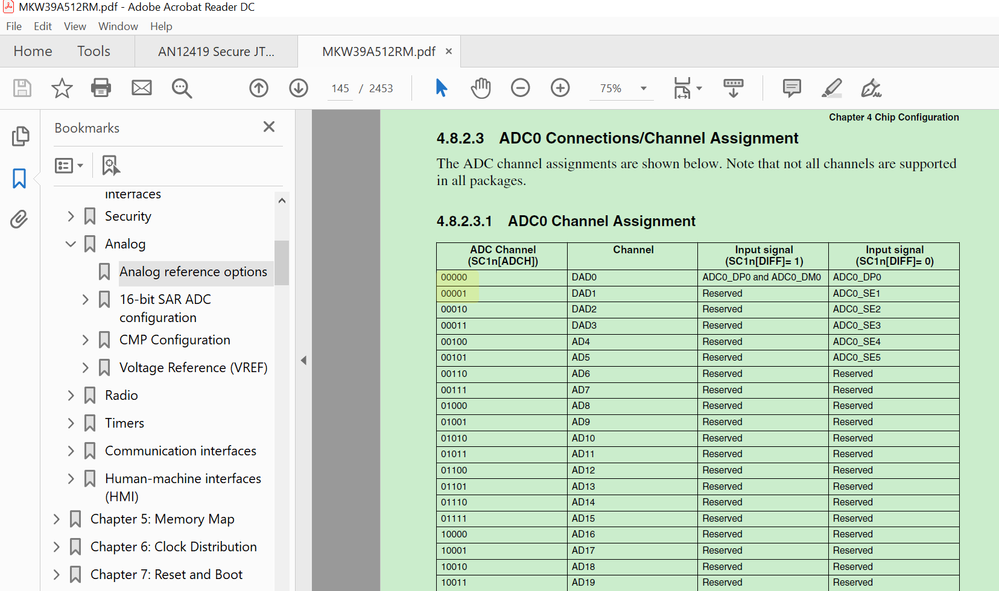Expand the Timers bookmark
This screenshot has width=999, height=591.
pos(71,423)
